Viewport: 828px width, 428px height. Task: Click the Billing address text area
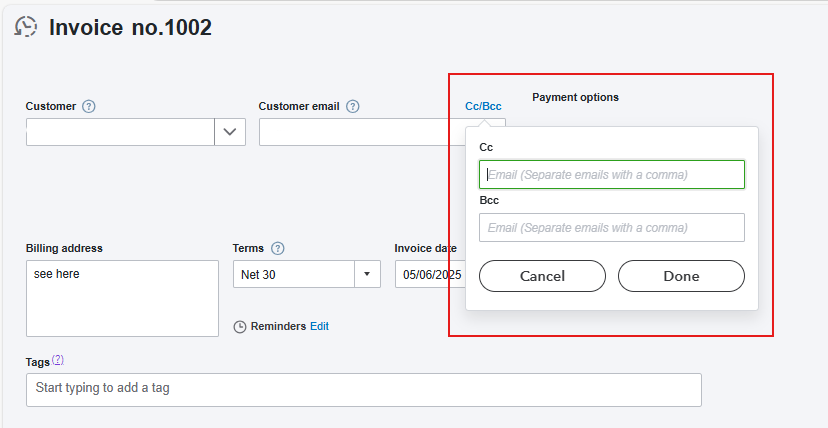coord(123,298)
